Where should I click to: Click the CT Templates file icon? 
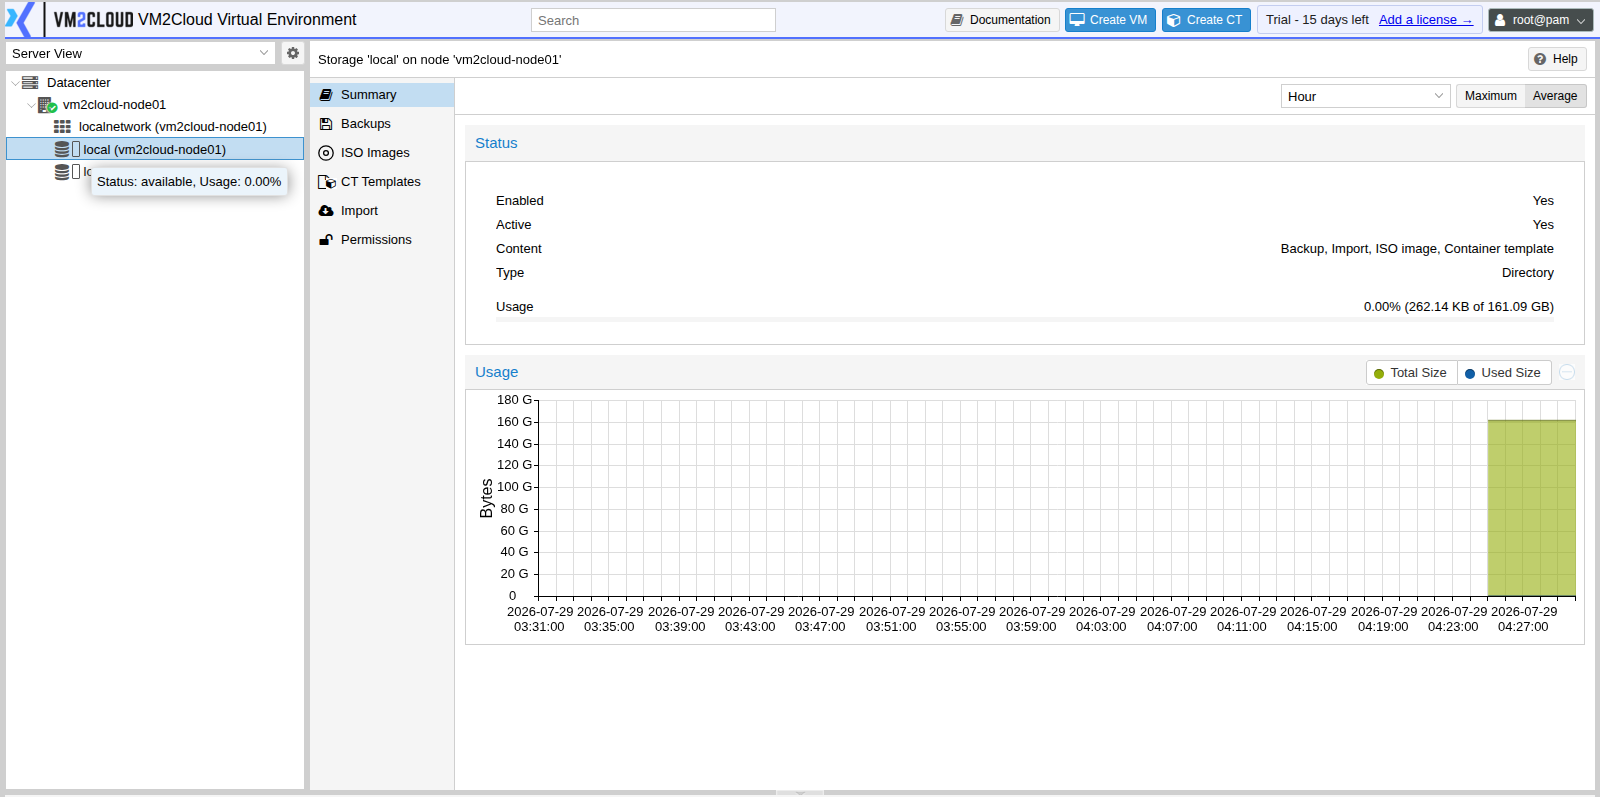[x=326, y=182]
